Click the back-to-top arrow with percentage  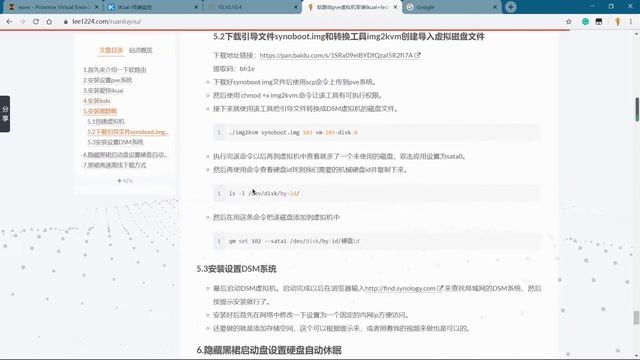tap(125, 180)
